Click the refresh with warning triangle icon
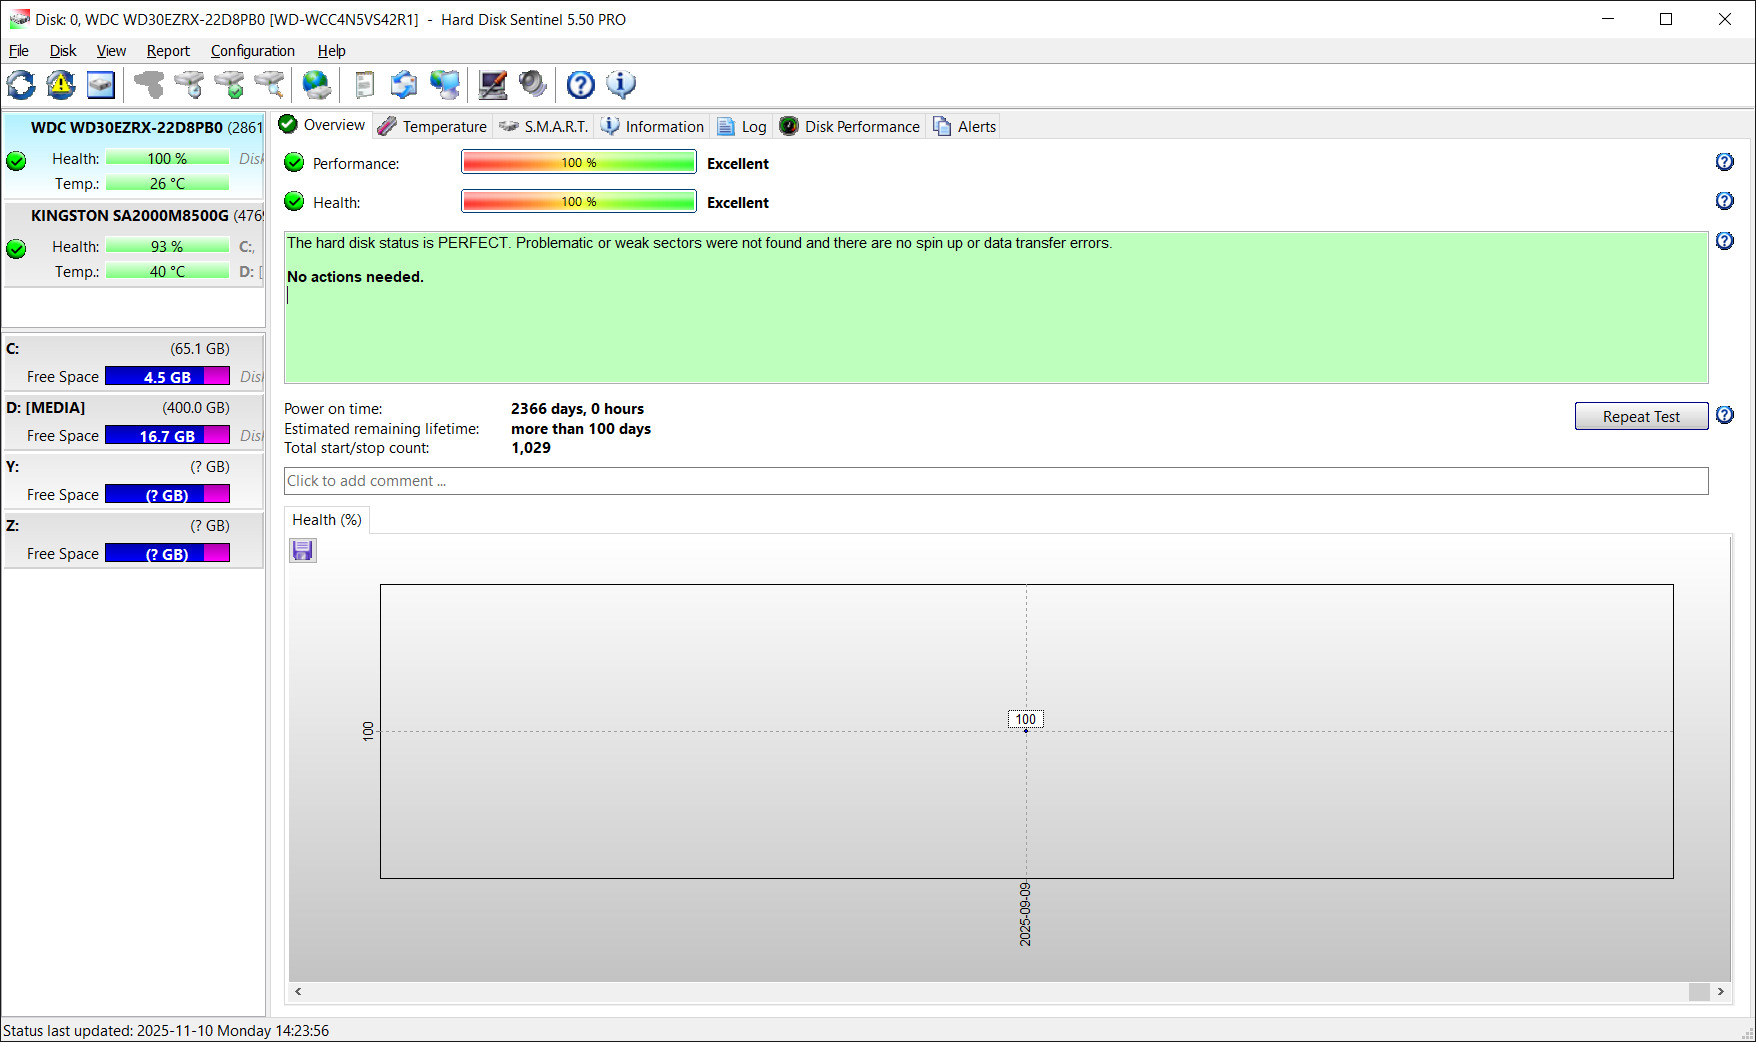1756x1042 pixels. pyautogui.click(x=61, y=85)
